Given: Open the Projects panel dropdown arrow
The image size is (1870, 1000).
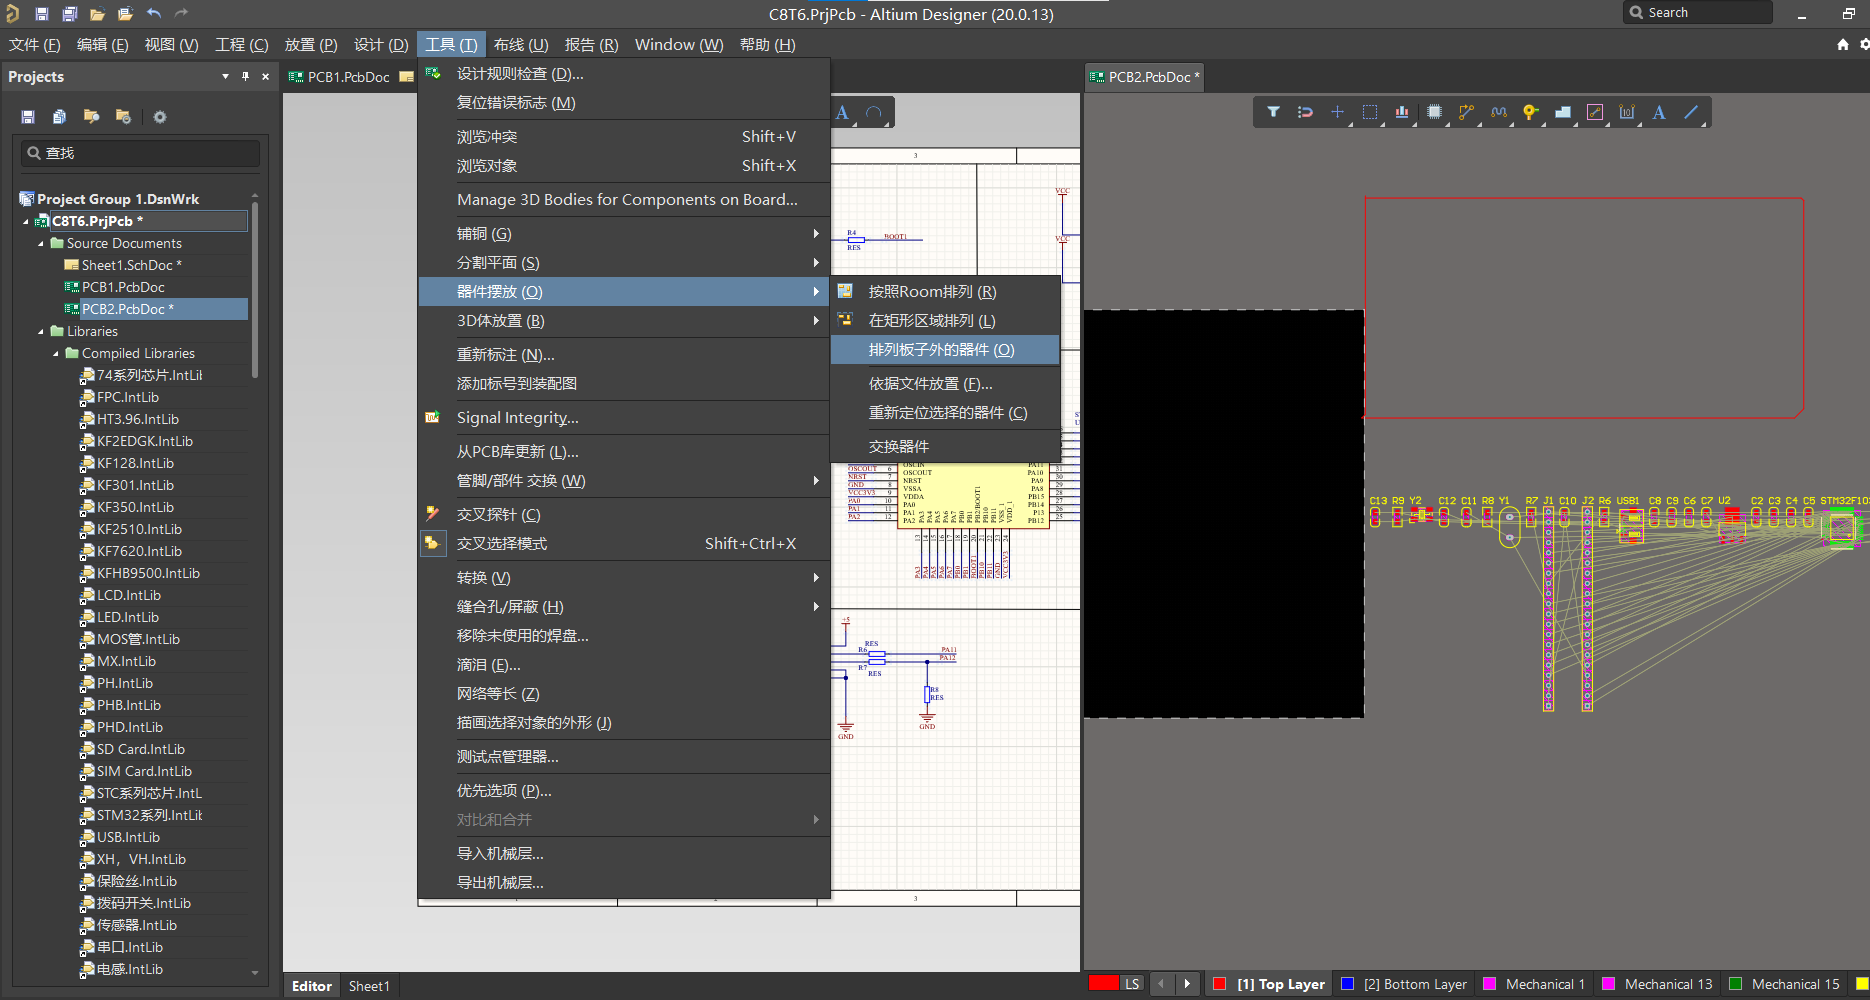Looking at the screenshot, I should (224, 76).
